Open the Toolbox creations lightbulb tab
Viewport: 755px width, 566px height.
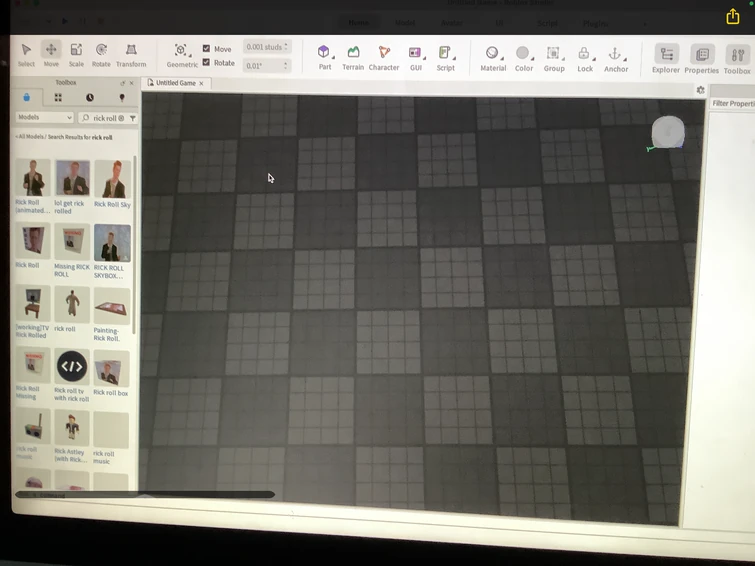(x=122, y=98)
